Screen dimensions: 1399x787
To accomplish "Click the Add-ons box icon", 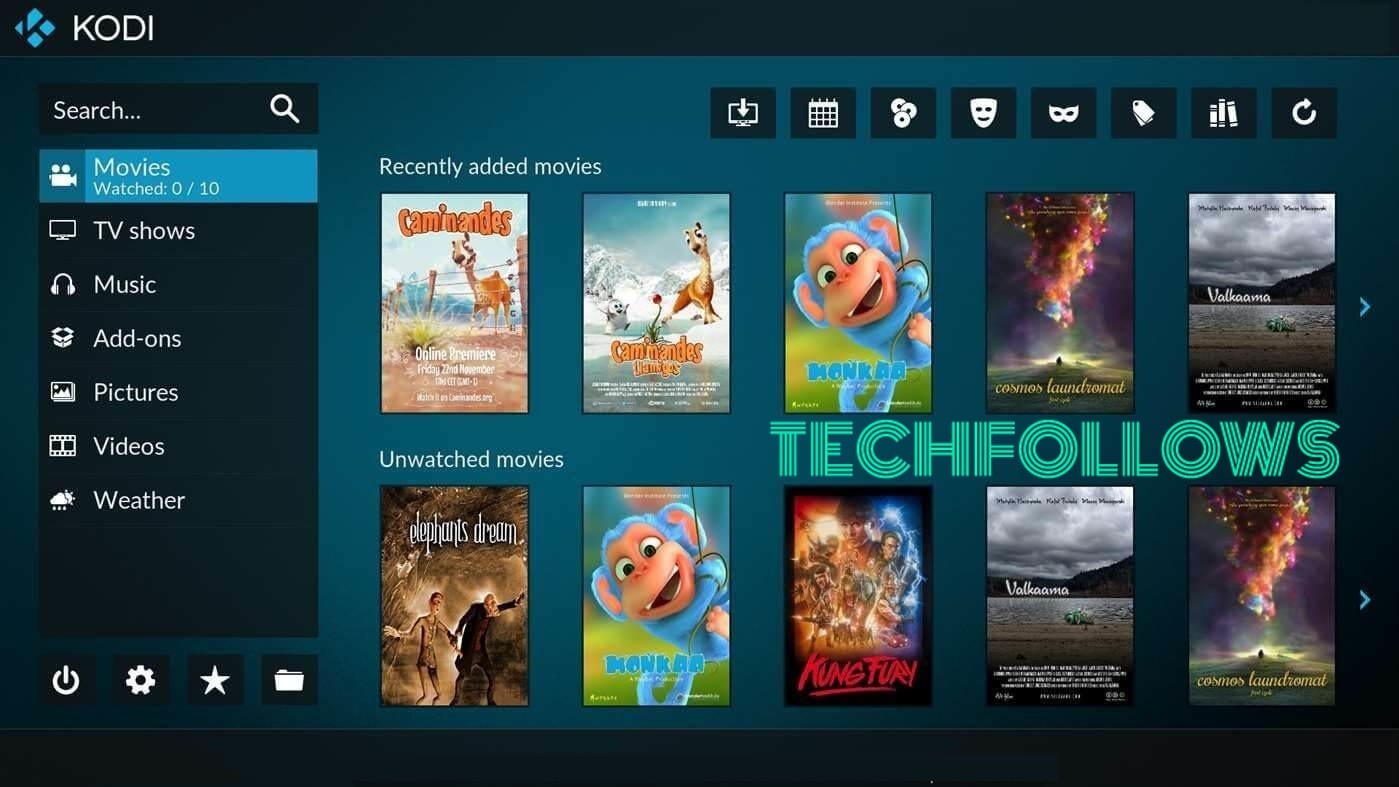I will (63, 338).
